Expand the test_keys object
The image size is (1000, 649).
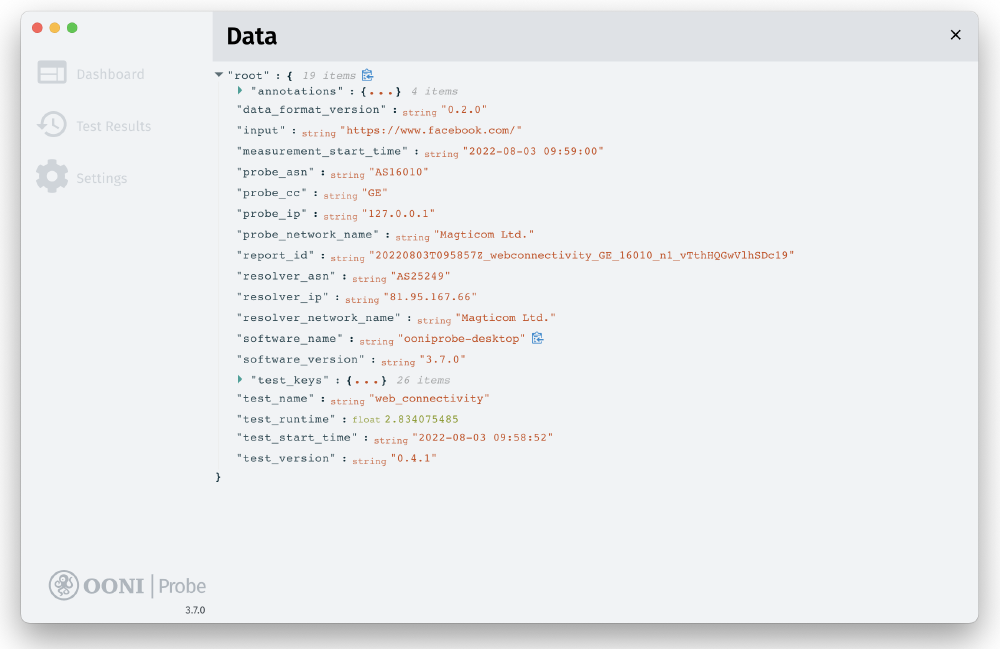239,380
